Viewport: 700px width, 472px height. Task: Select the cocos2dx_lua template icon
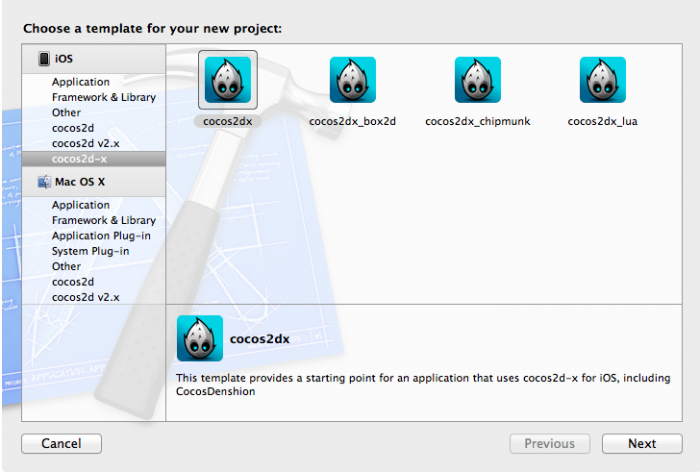pos(603,80)
